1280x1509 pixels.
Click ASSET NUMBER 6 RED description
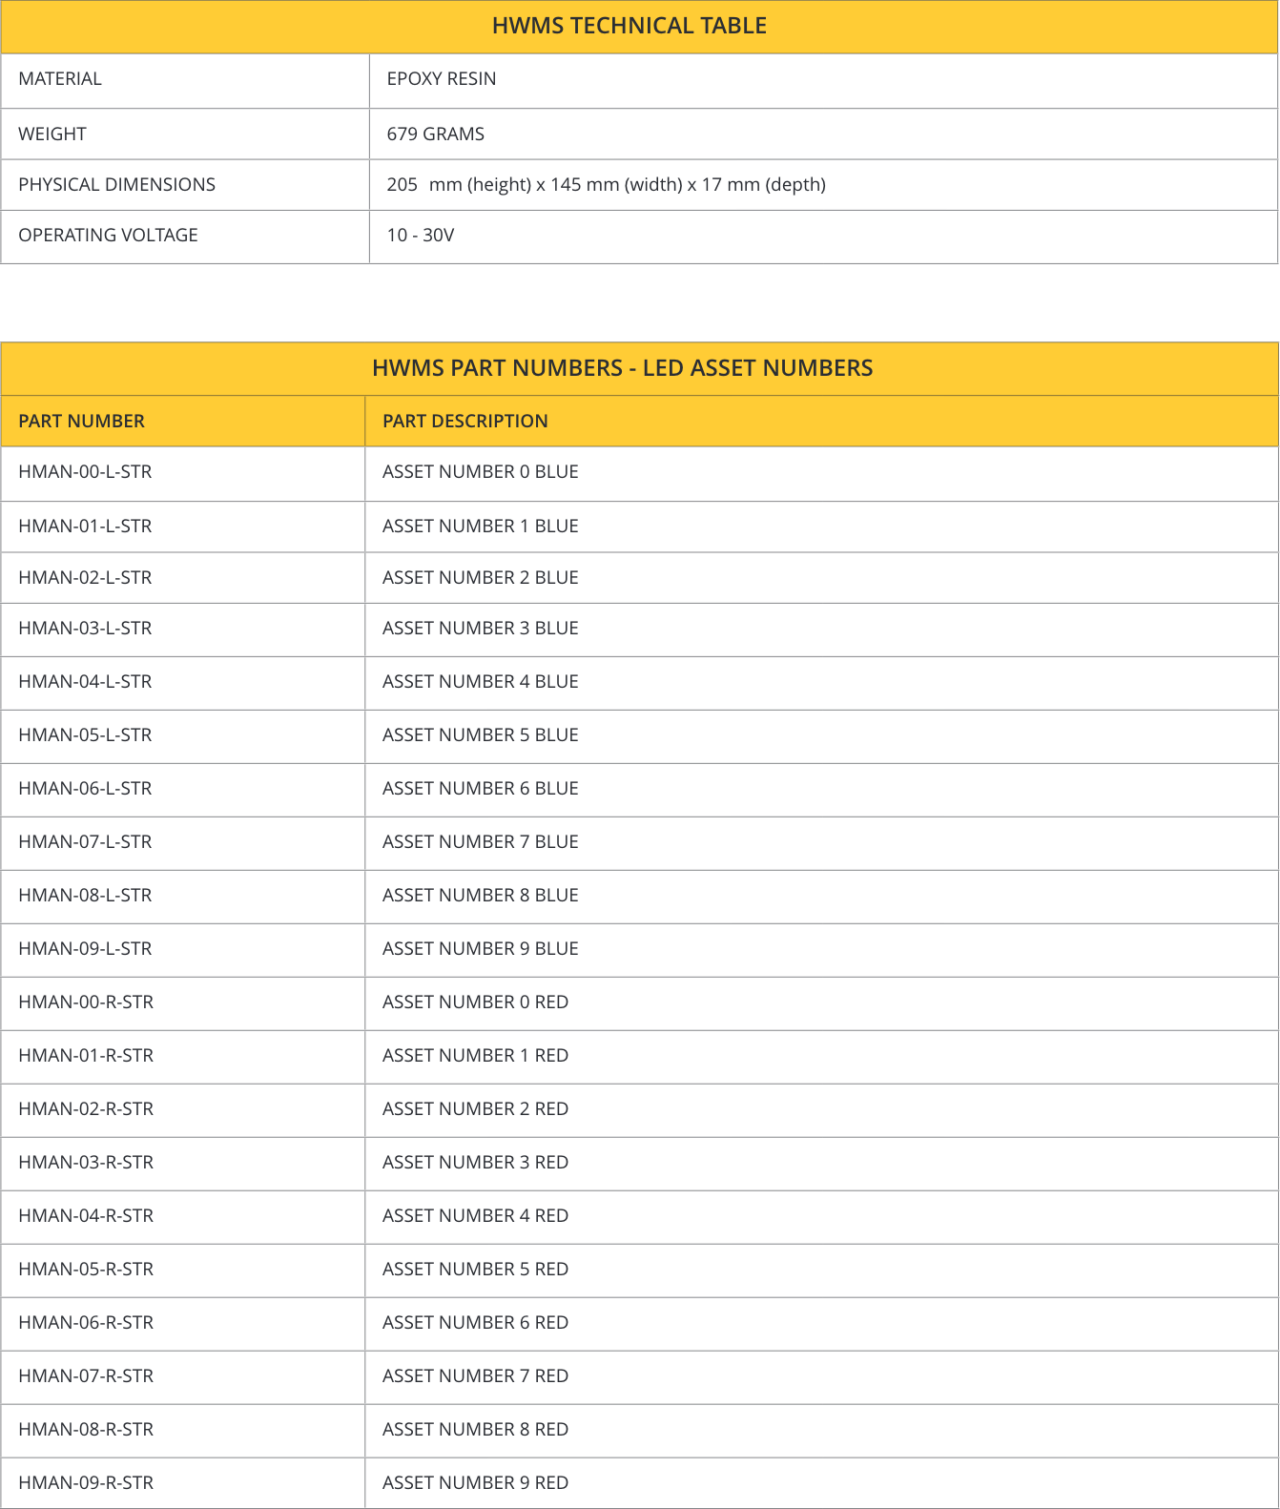click(475, 1323)
